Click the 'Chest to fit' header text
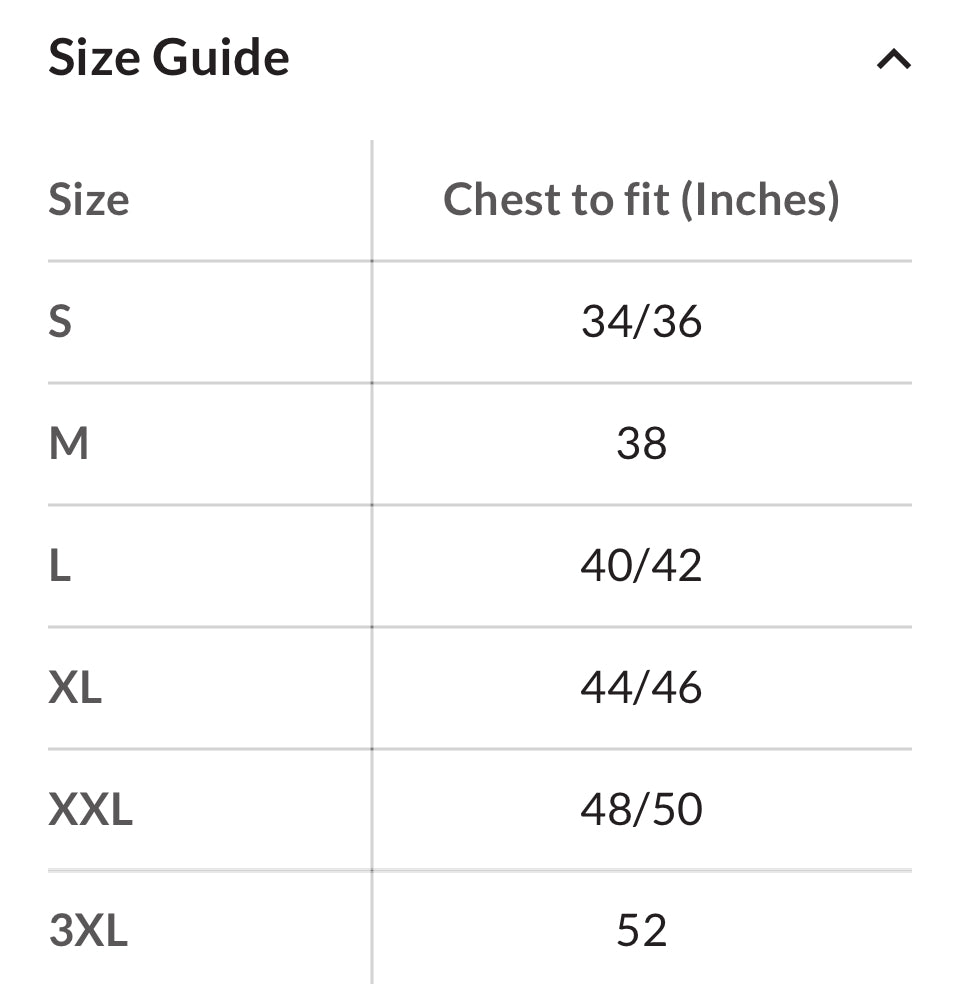This screenshot has height=984, width=960. tap(556, 199)
